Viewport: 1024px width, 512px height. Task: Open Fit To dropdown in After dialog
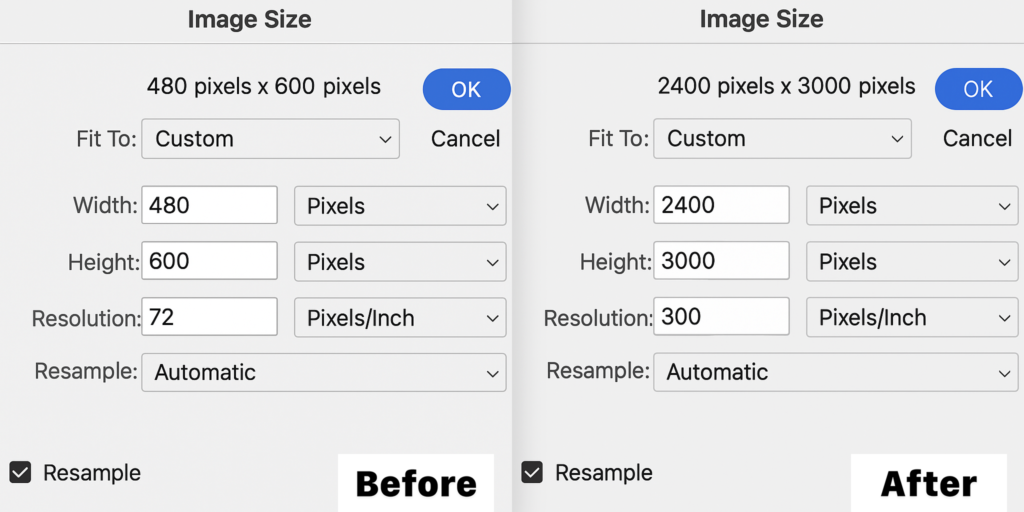(782, 139)
